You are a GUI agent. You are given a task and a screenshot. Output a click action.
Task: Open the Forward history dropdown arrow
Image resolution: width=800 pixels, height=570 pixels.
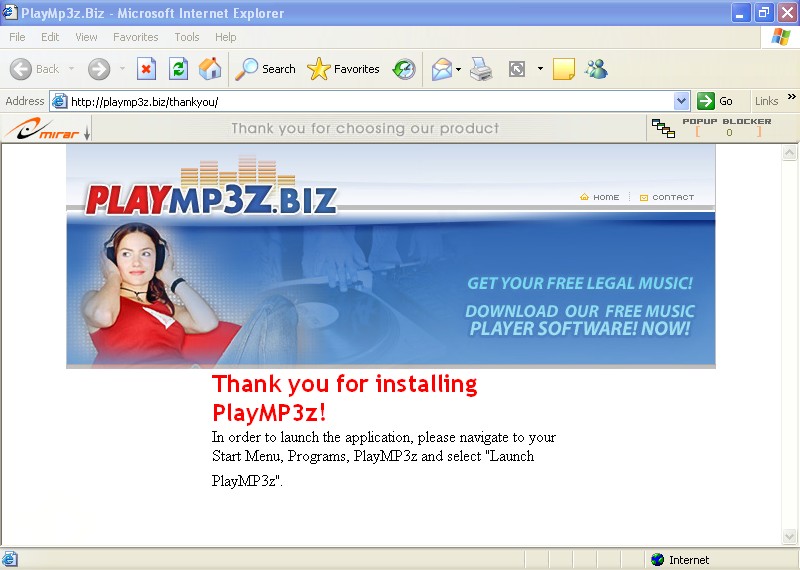pyautogui.click(x=122, y=68)
